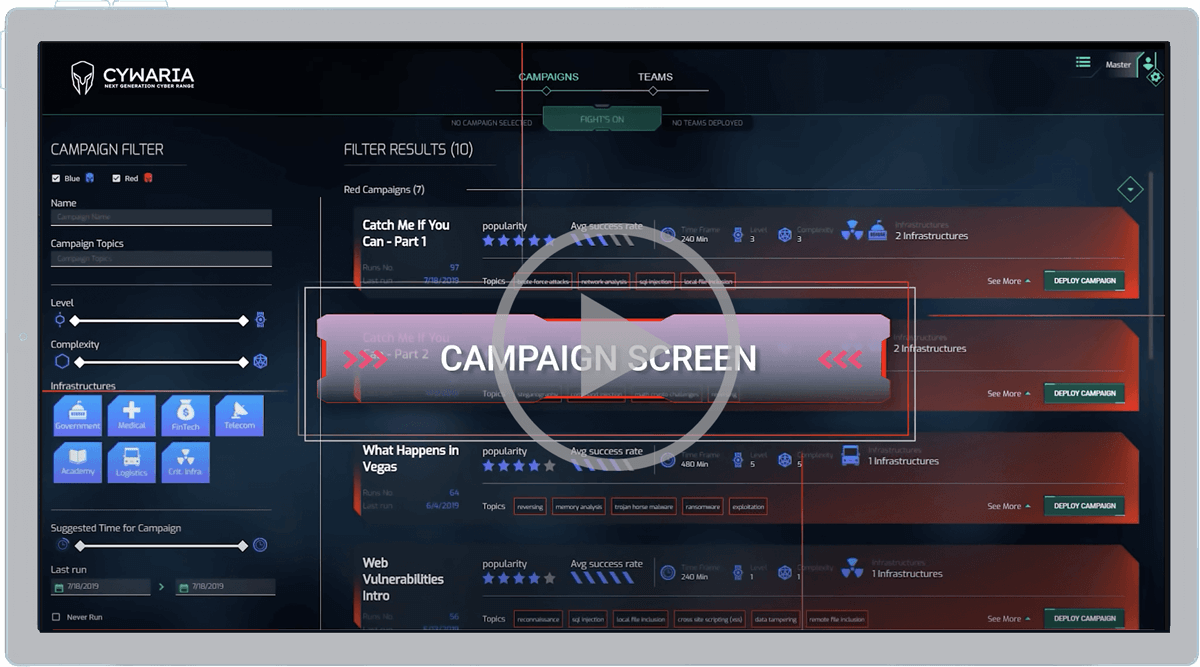Image resolution: width=1200 pixels, height=667 pixels.
Task: Click the exploitation topic tag
Action: (748, 507)
